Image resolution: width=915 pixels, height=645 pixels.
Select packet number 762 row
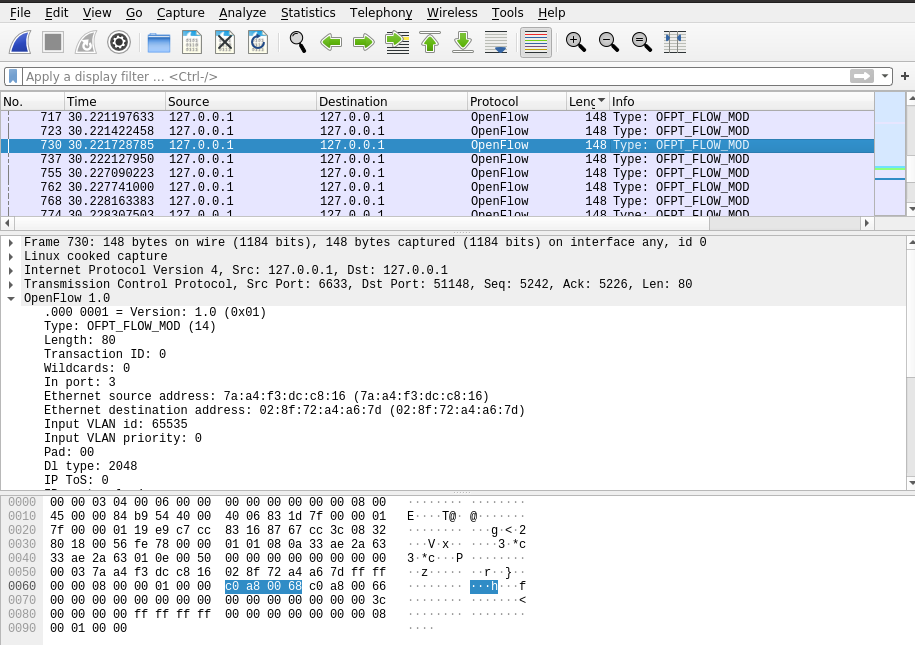point(438,187)
